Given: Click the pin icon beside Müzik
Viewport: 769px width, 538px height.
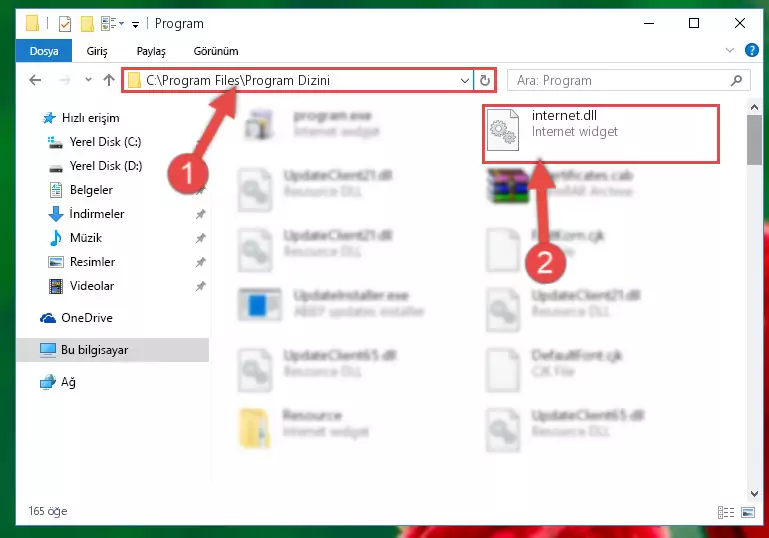Looking at the screenshot, I should click(200, 238).
